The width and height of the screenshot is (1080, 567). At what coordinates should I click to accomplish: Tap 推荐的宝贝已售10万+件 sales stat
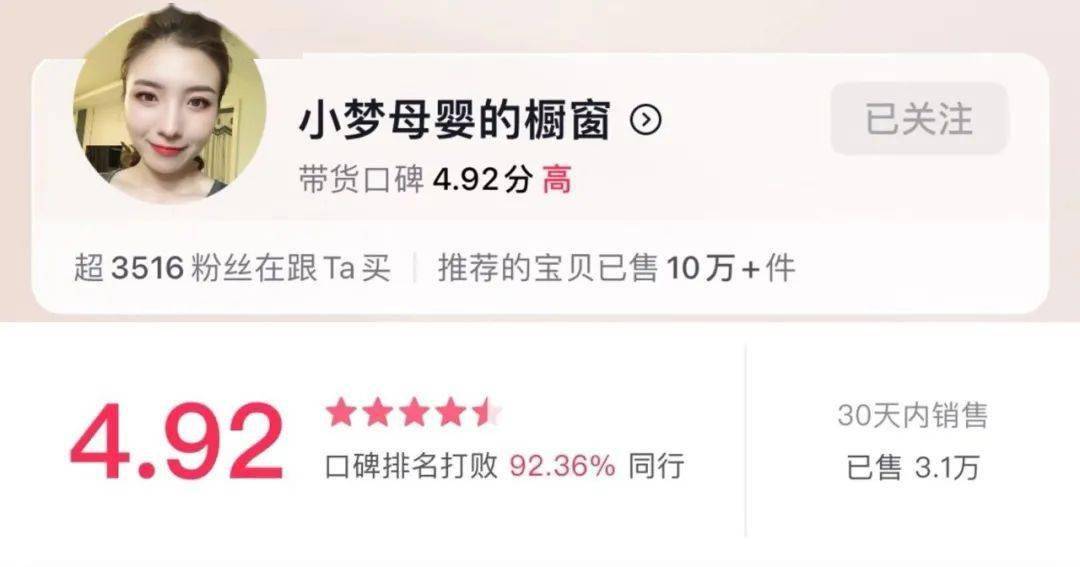(616, 268)
